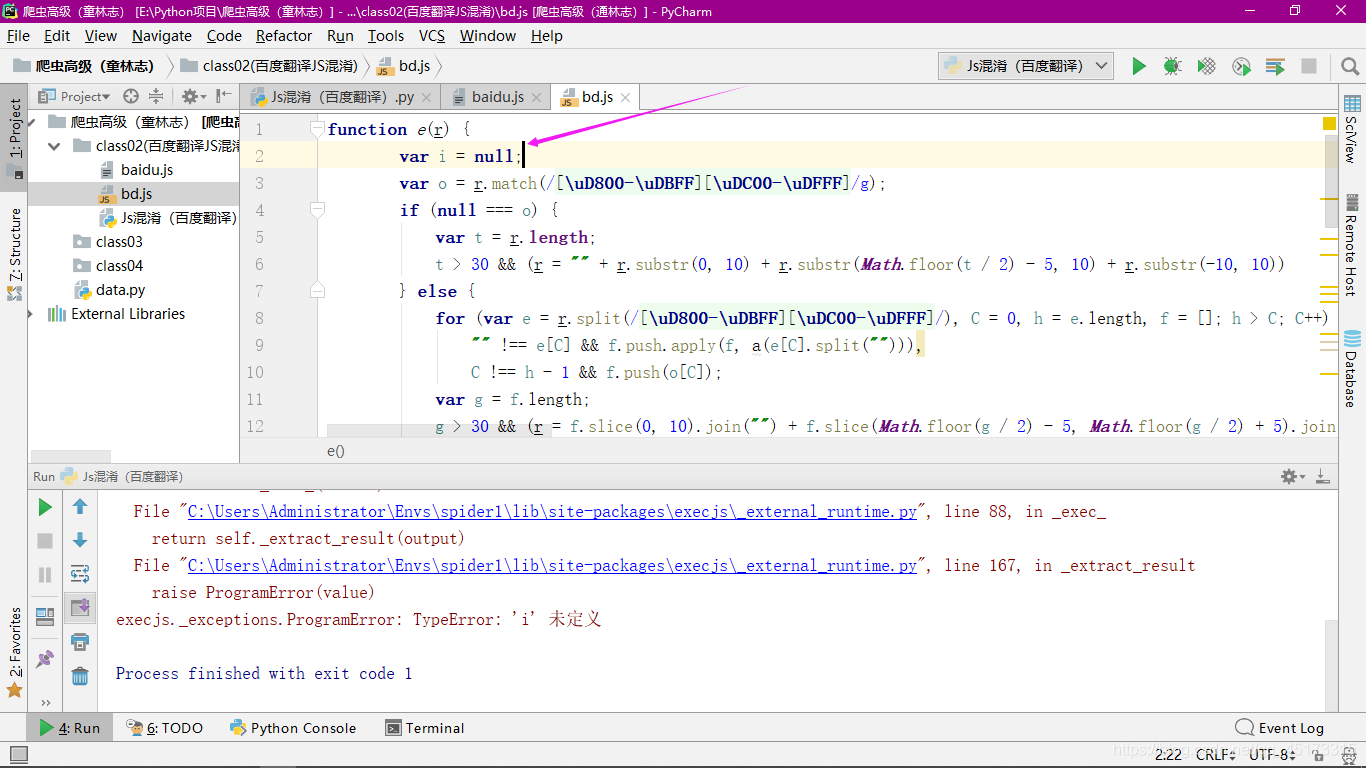1366x768 pixels.
Task: Jump down the stack trace arrow
Action: [80, 540]
